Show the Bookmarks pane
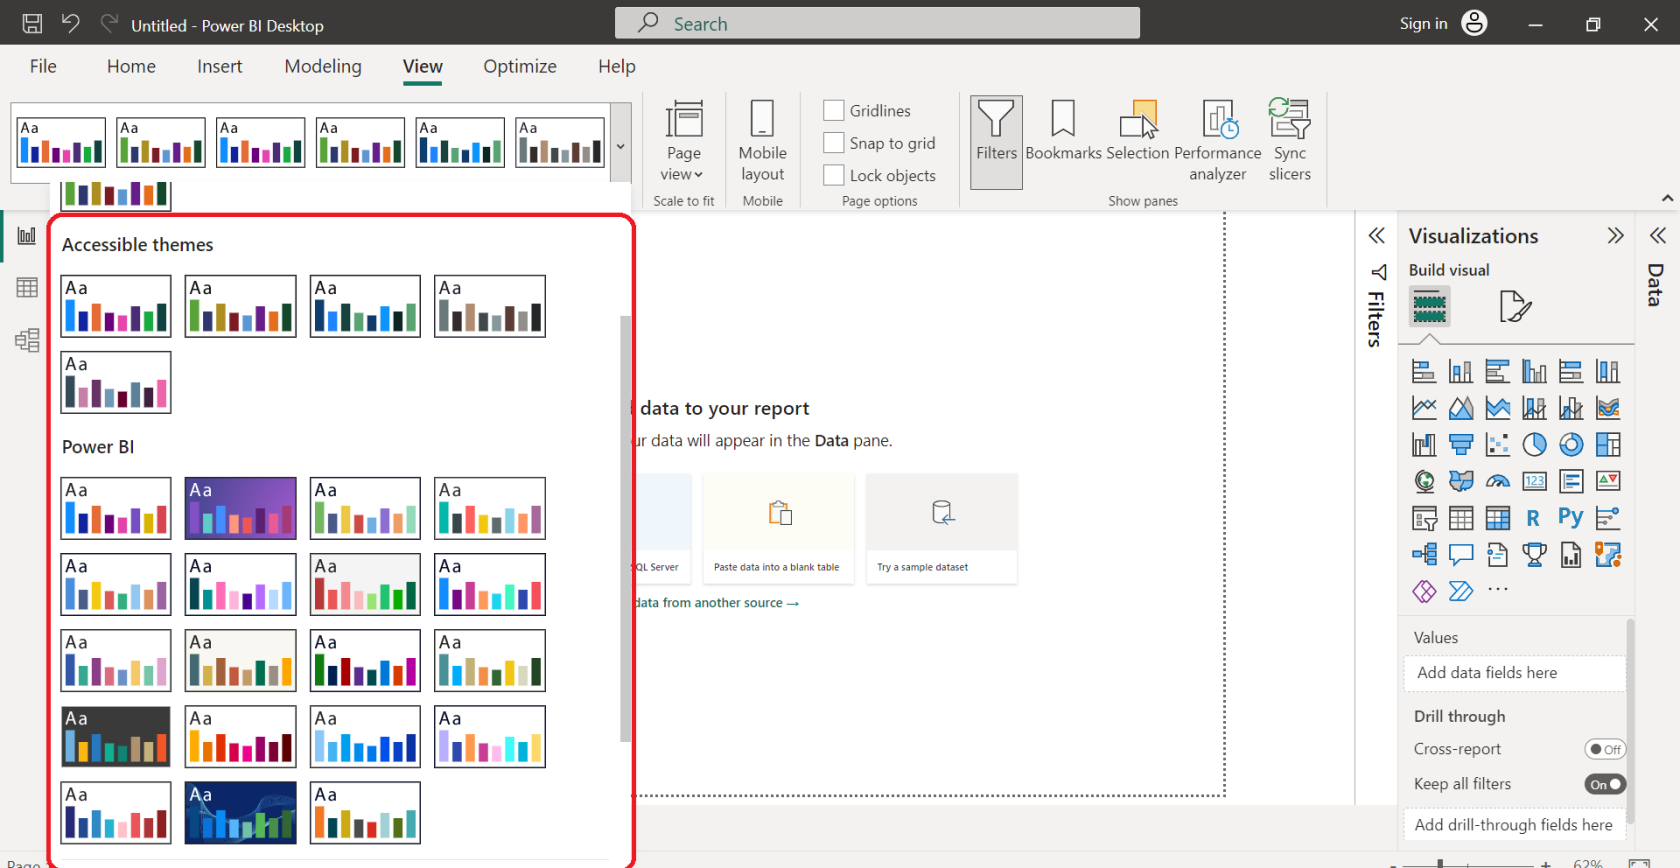This screenshot has height=868, width=1680. tap(1063, 131)
